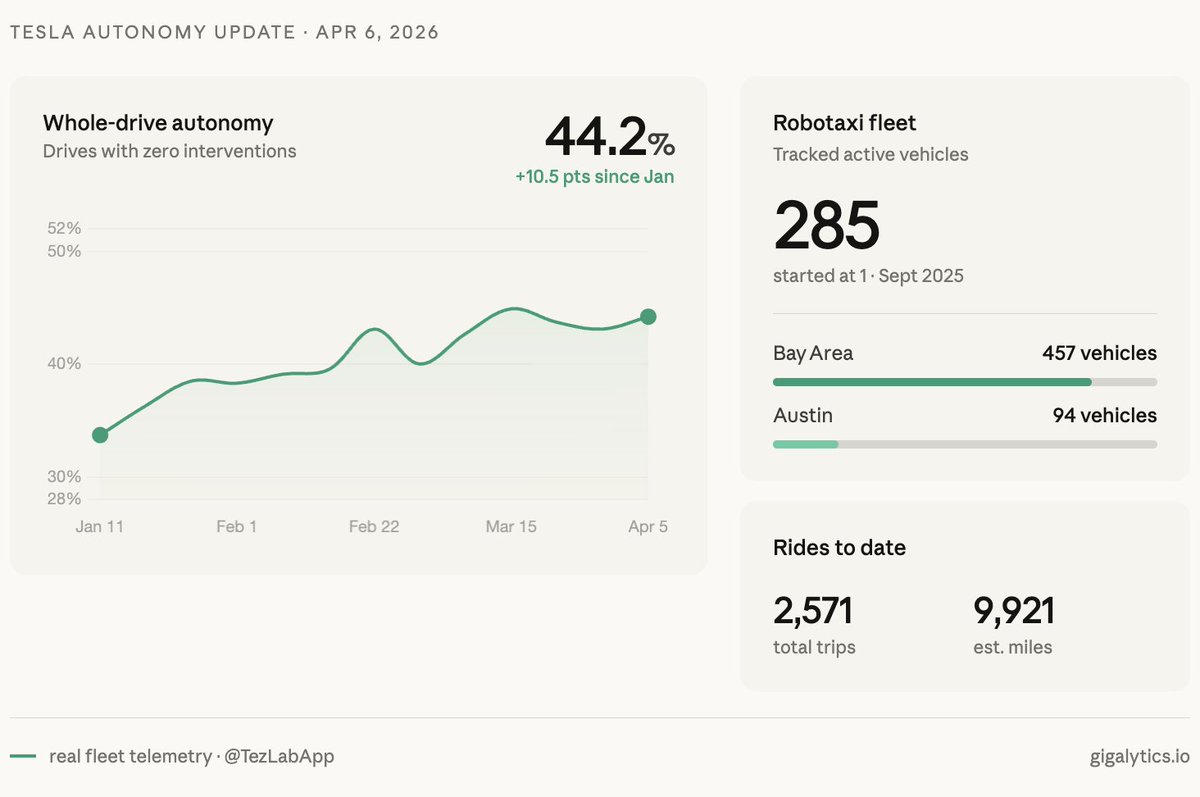The height and width of the screenshot is (797, 1200).
Task: Click '457 vehicles' value
Action: 1099,353
